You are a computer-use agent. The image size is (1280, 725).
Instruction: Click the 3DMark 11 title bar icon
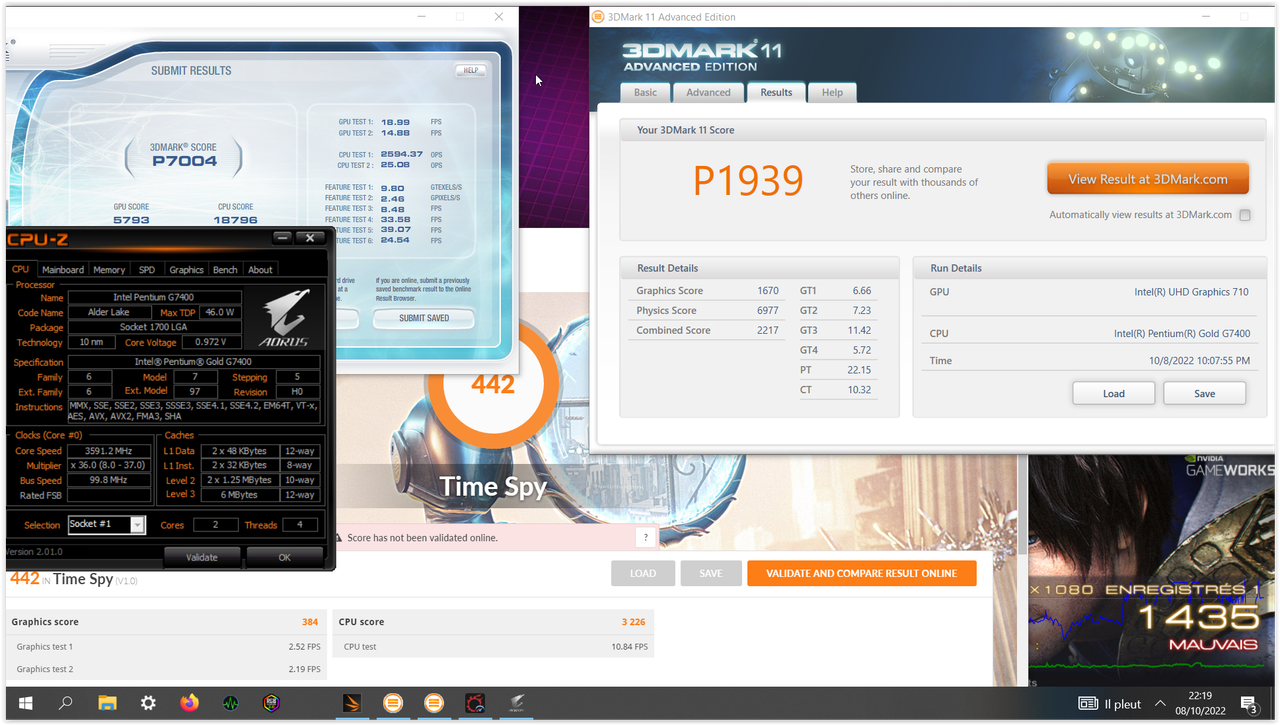pyautogui.click(x=599, y=17)
